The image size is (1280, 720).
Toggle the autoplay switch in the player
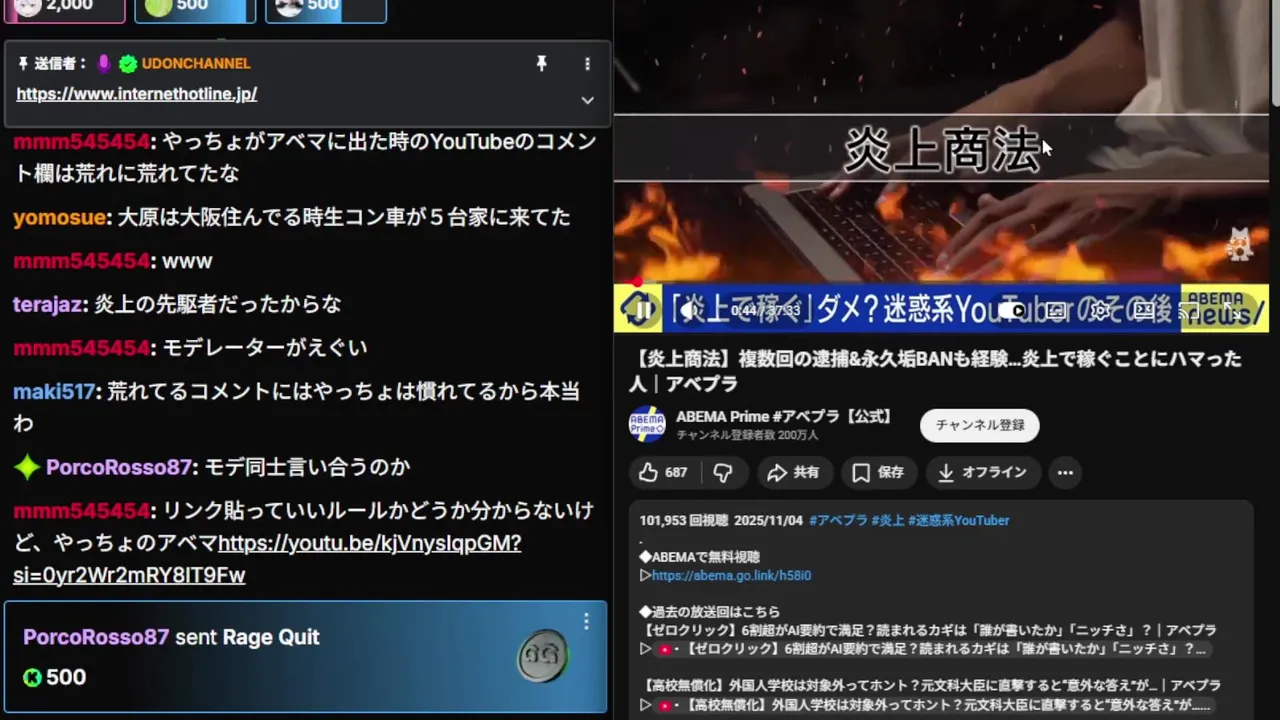(x=1010, y=310)
